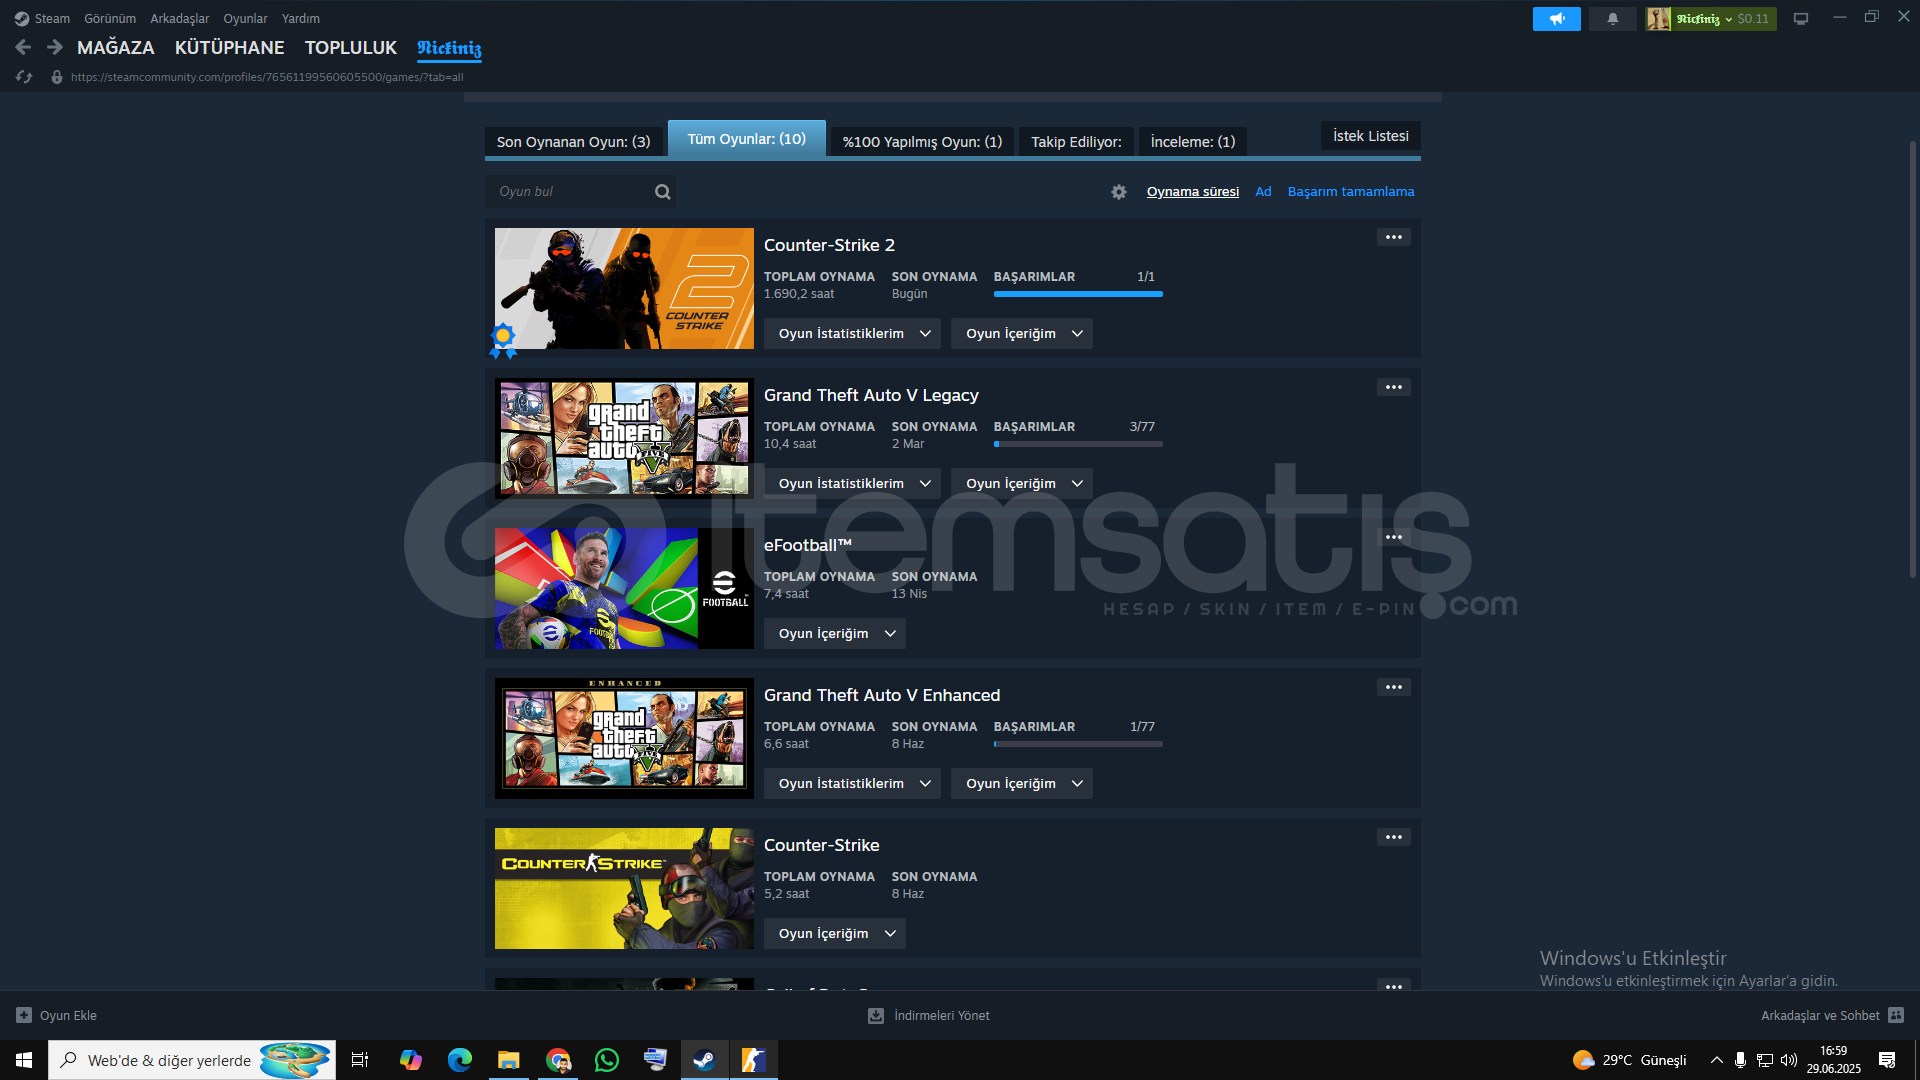Click the perfect game badge on Counter-Strike 2
Viewport: 1920px width, 1080px height.
pyautogui.click(x=503, y=340)
